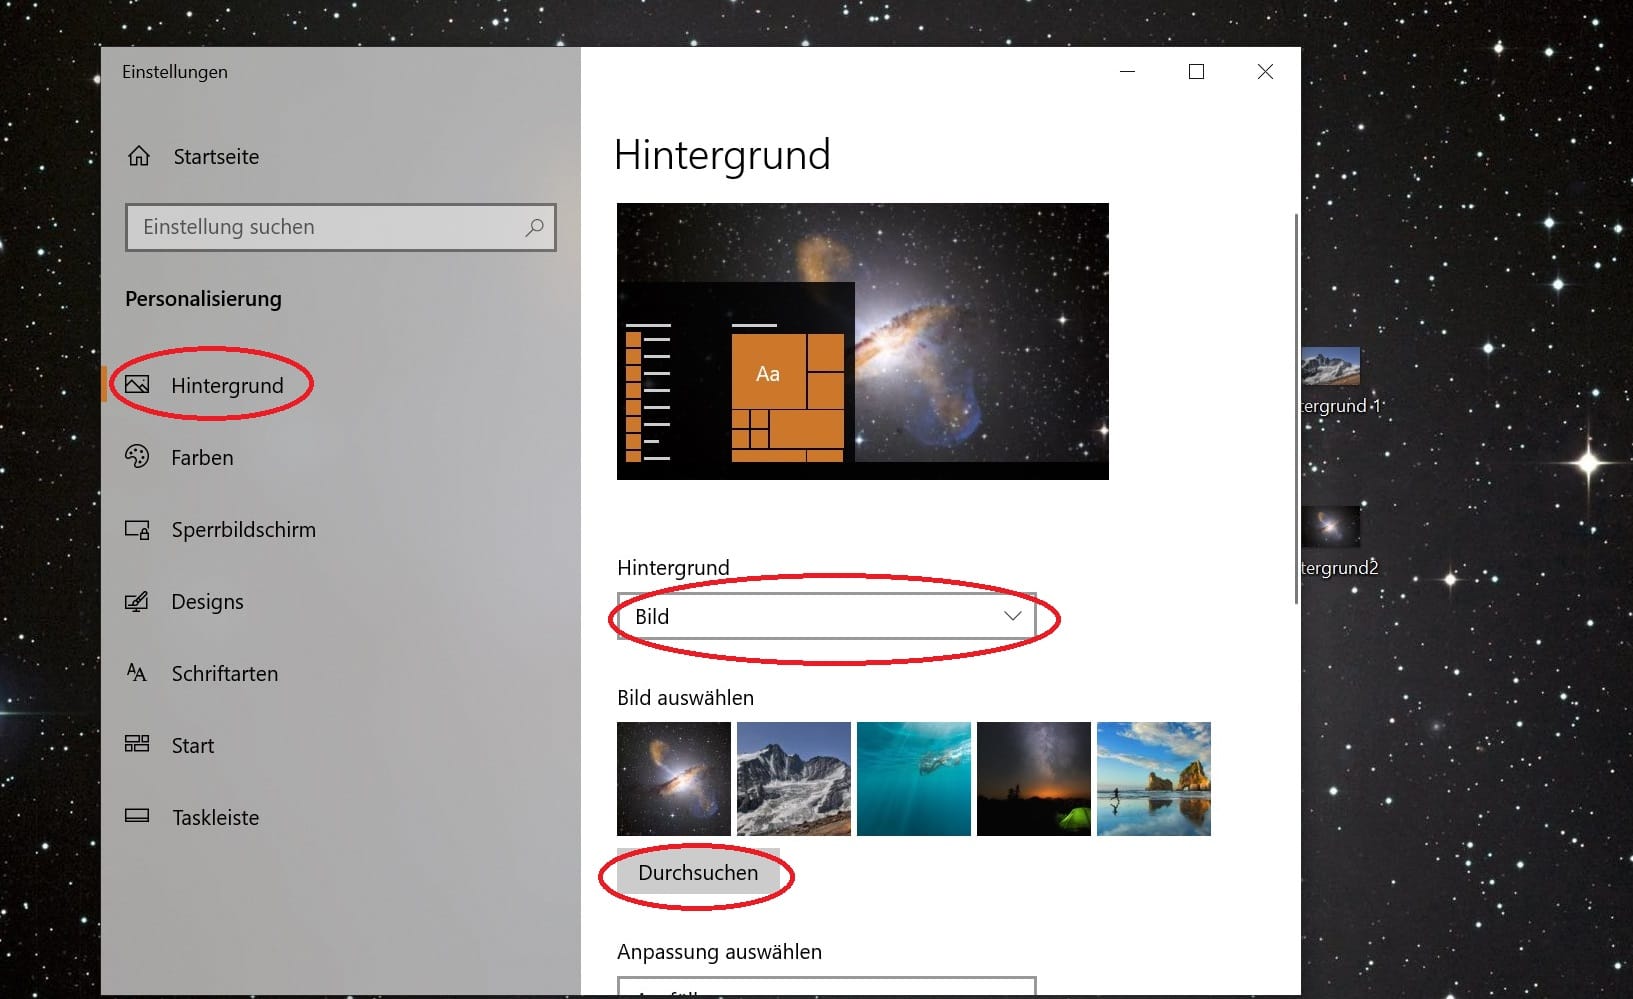Click the Taskleiste taskbar icon
Viewport: 1633px width, 999px height.
[x=137, y=816]
